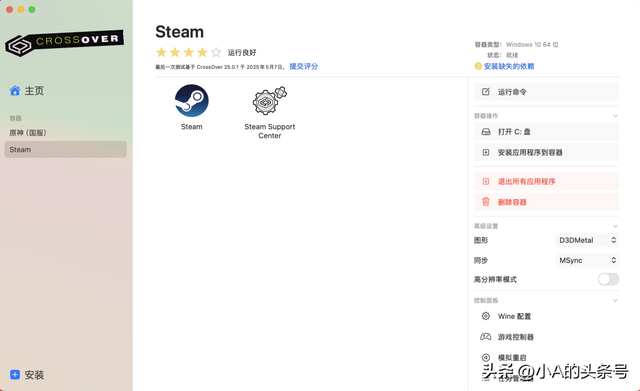Collapse the 容器操作 section chevron
Image resolution: width=640 pixels, height=391 pixels.
coord(615,116)
